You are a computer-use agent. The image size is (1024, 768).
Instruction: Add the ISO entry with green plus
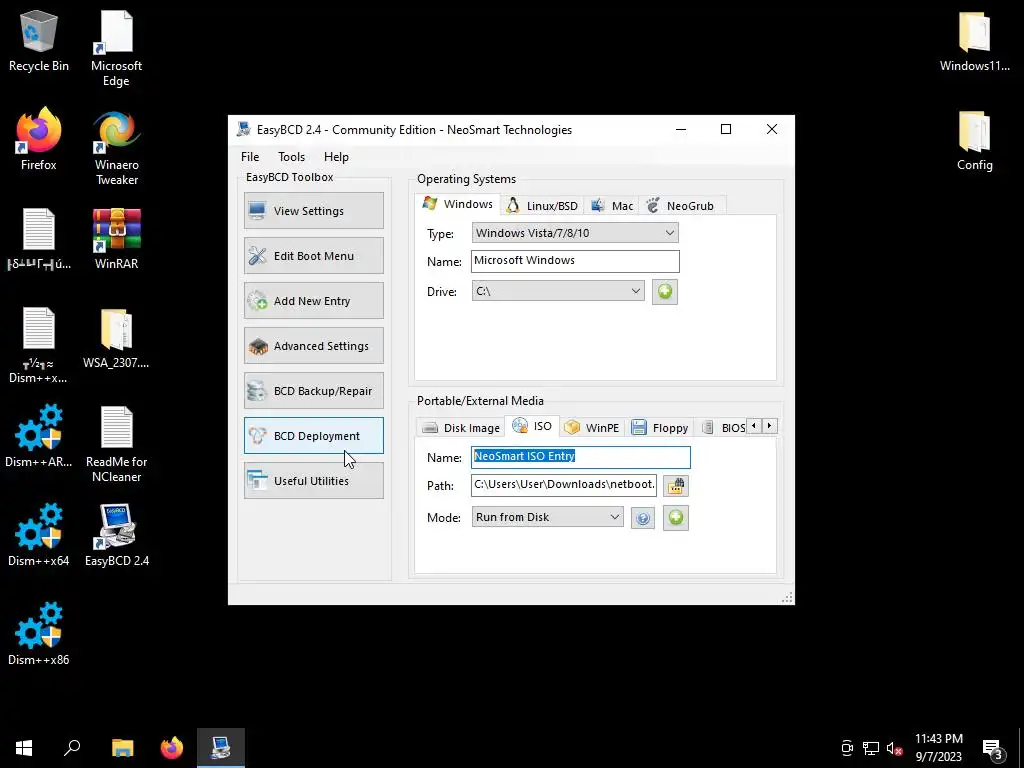676,518
